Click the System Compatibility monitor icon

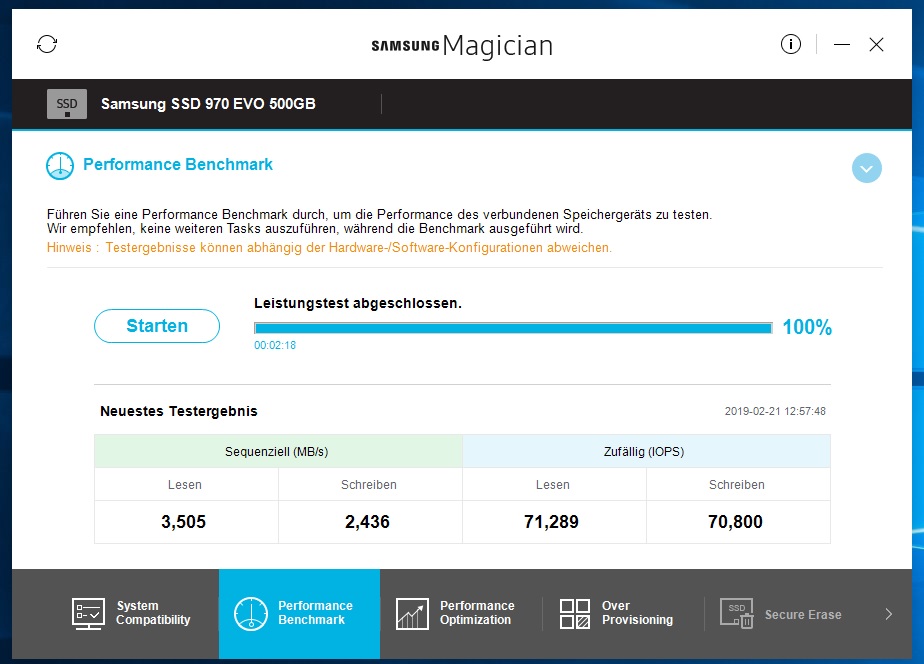click(x=88, y=614)
